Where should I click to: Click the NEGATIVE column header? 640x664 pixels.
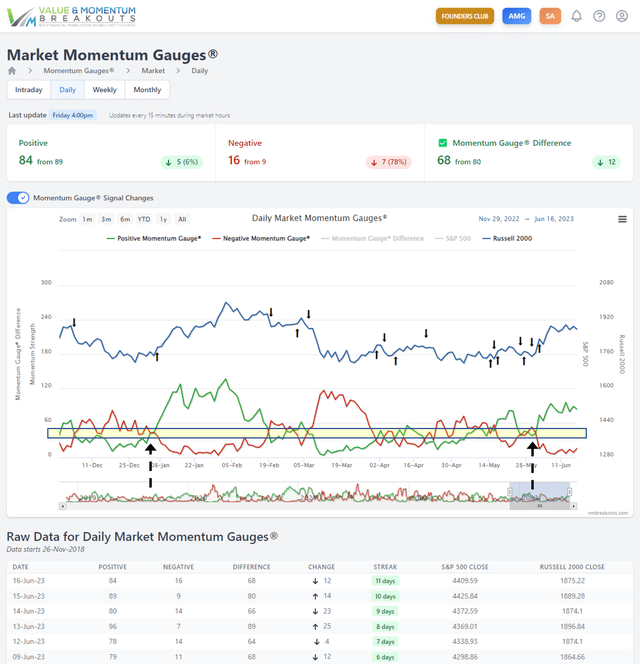tap(178, 567)
